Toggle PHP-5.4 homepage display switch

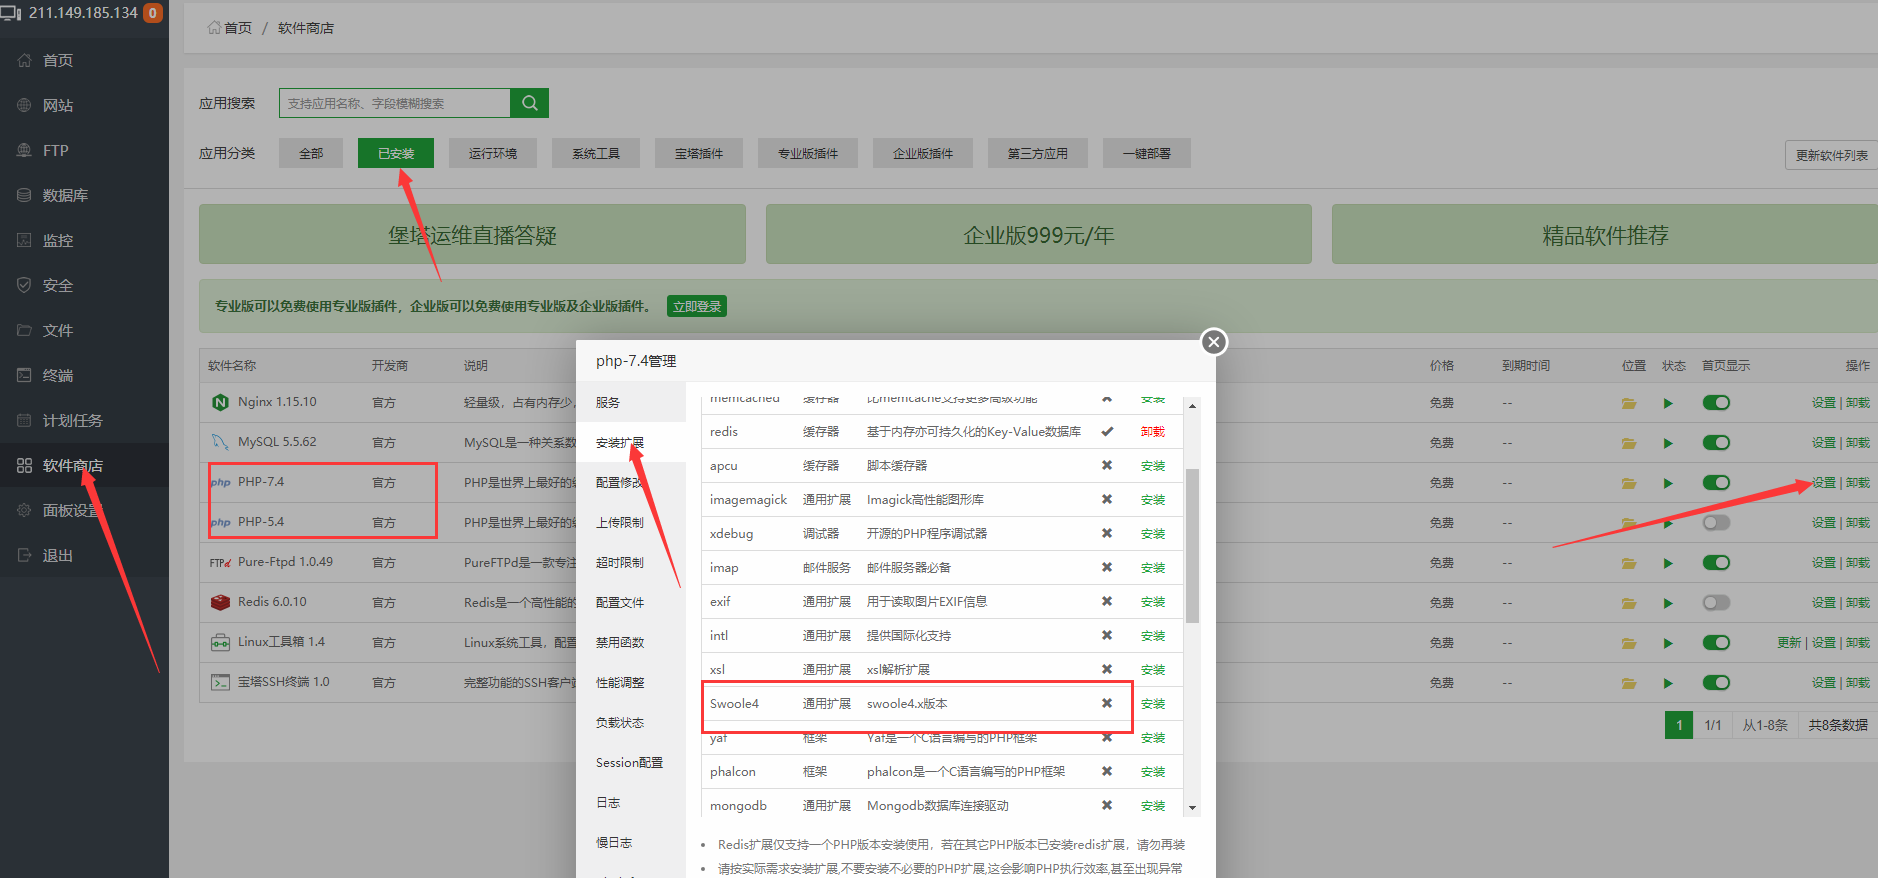(x=1716, y=522)
